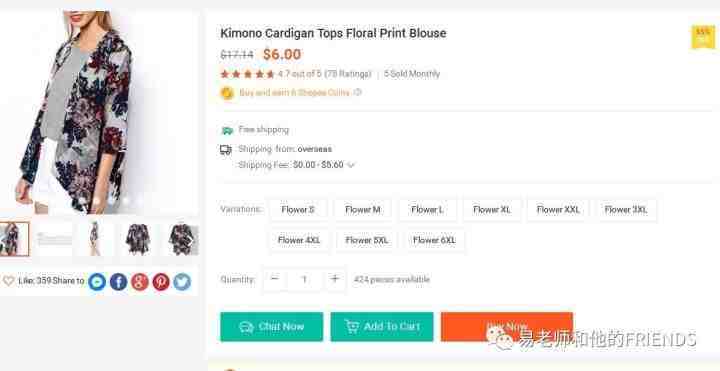Share product via Messenger icon
This screenshot has height=371, width=720.
point(97,281)
